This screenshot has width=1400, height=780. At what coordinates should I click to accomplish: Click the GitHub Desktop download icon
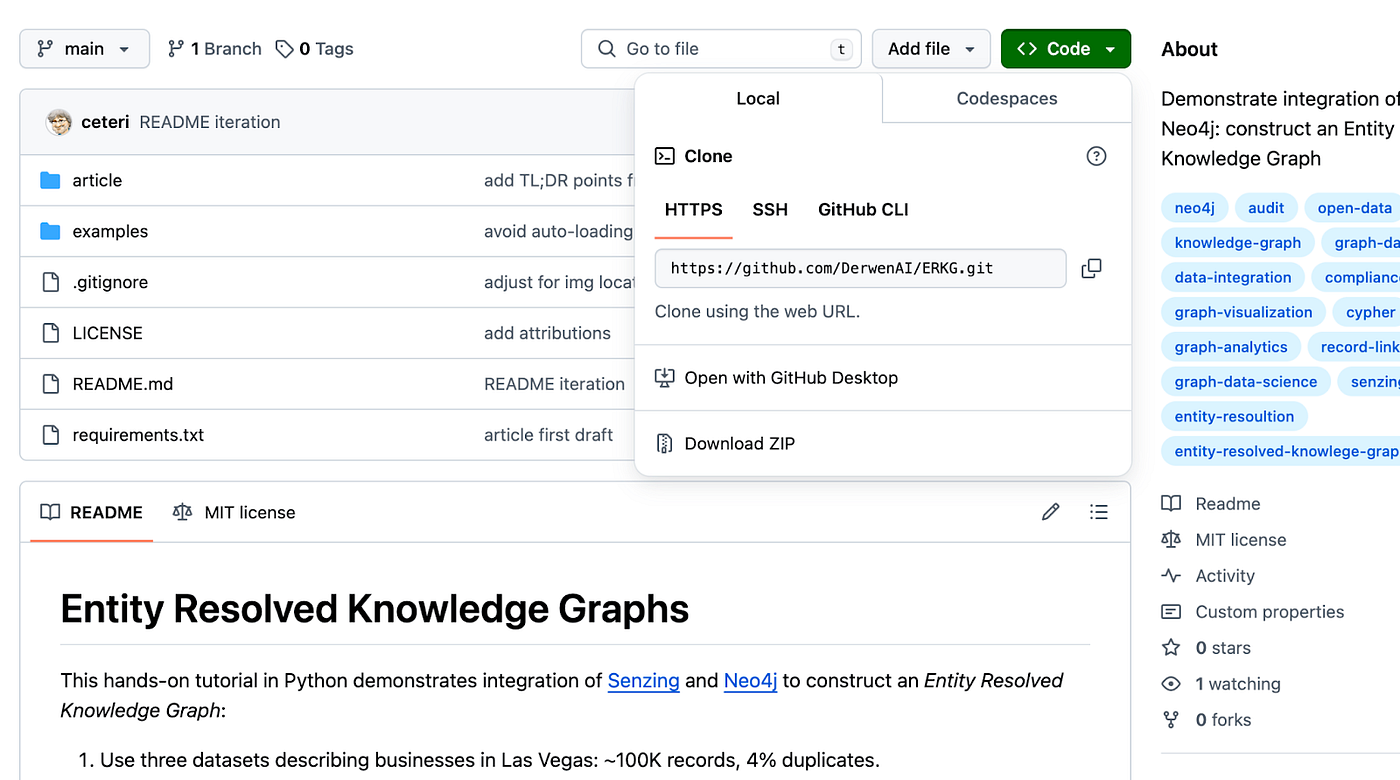tap(664, 378)
